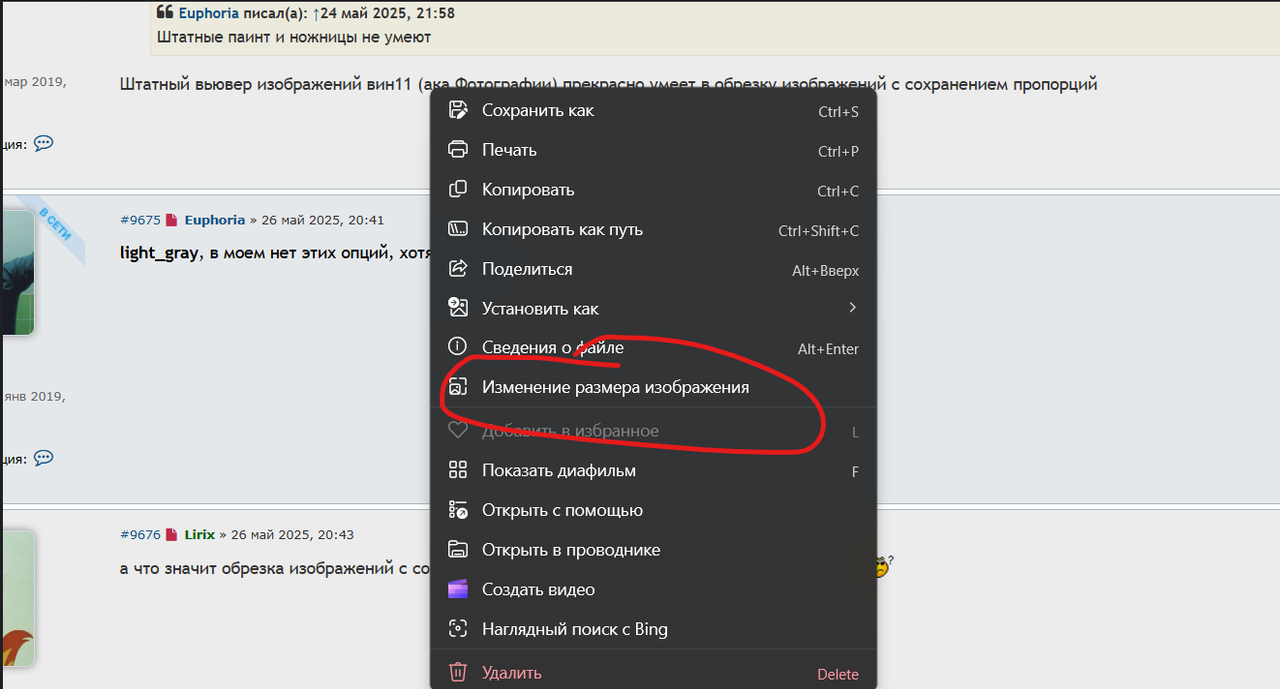Viewport: 1280px width, 689px height.
Task: Open the #9676 post permalink
Action: [140, 535]
